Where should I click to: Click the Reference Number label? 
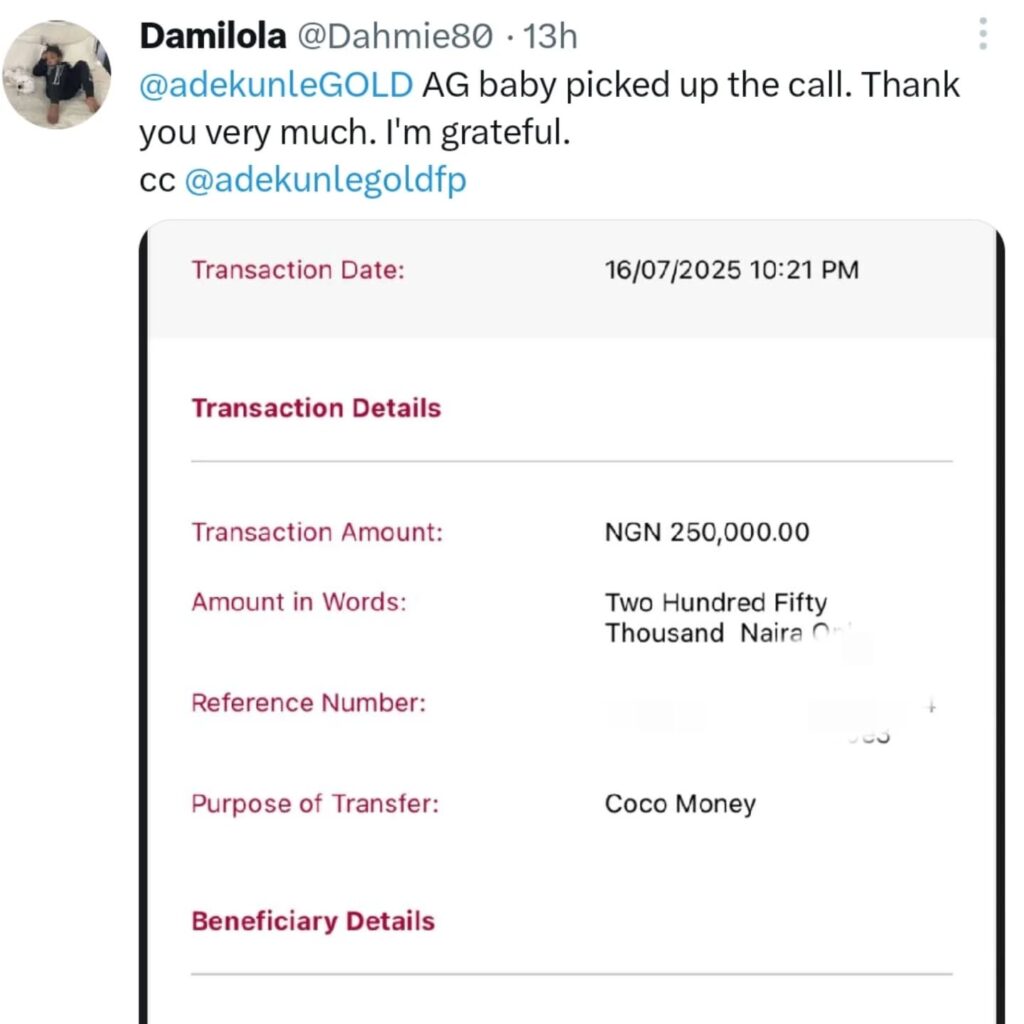tap(308, 703)
